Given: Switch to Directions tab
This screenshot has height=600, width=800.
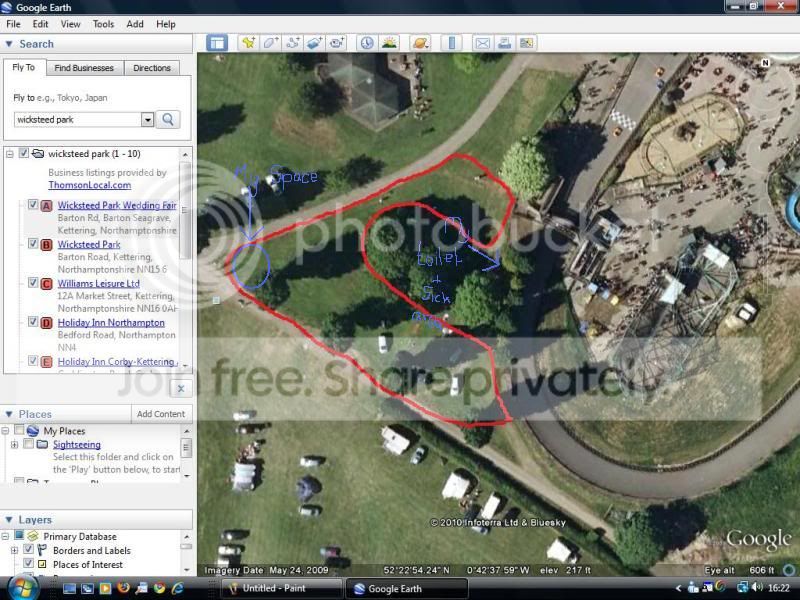Looking at the screenshot, I should tap(152, 68).
